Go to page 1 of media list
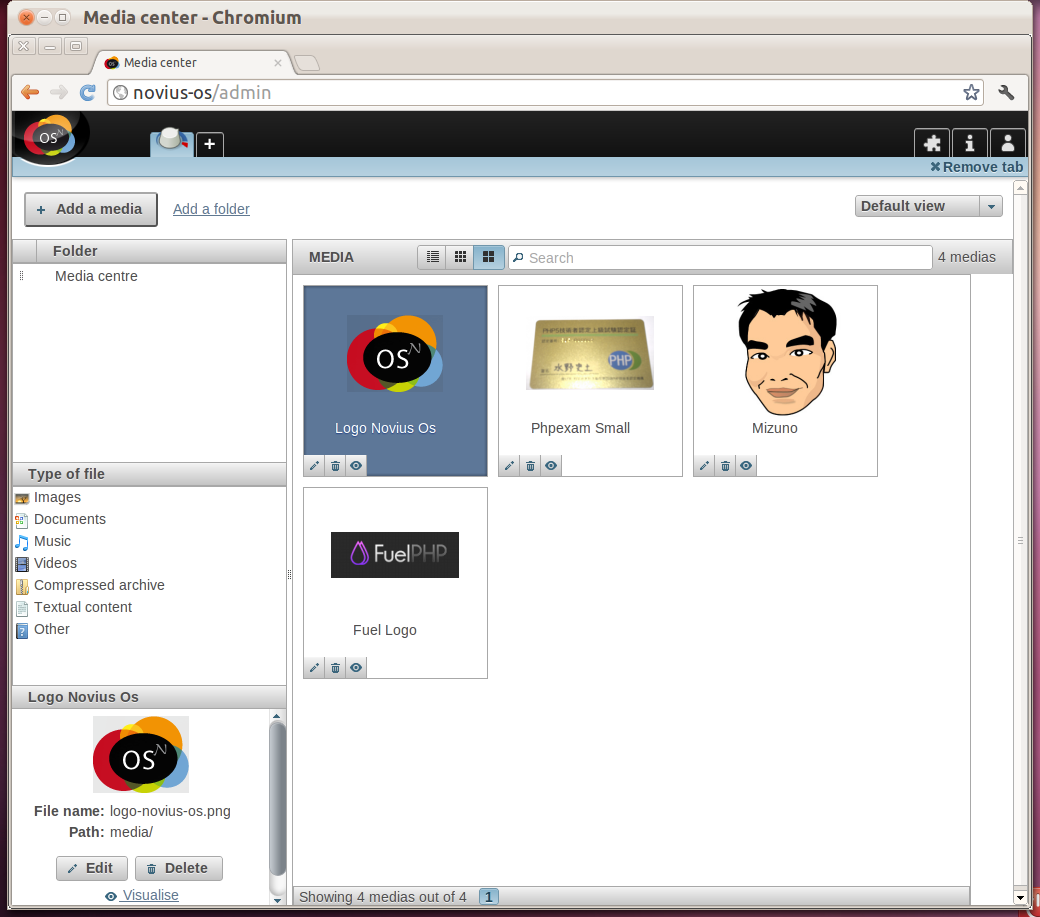This screenshot has height=917, width=1040. 489,897
